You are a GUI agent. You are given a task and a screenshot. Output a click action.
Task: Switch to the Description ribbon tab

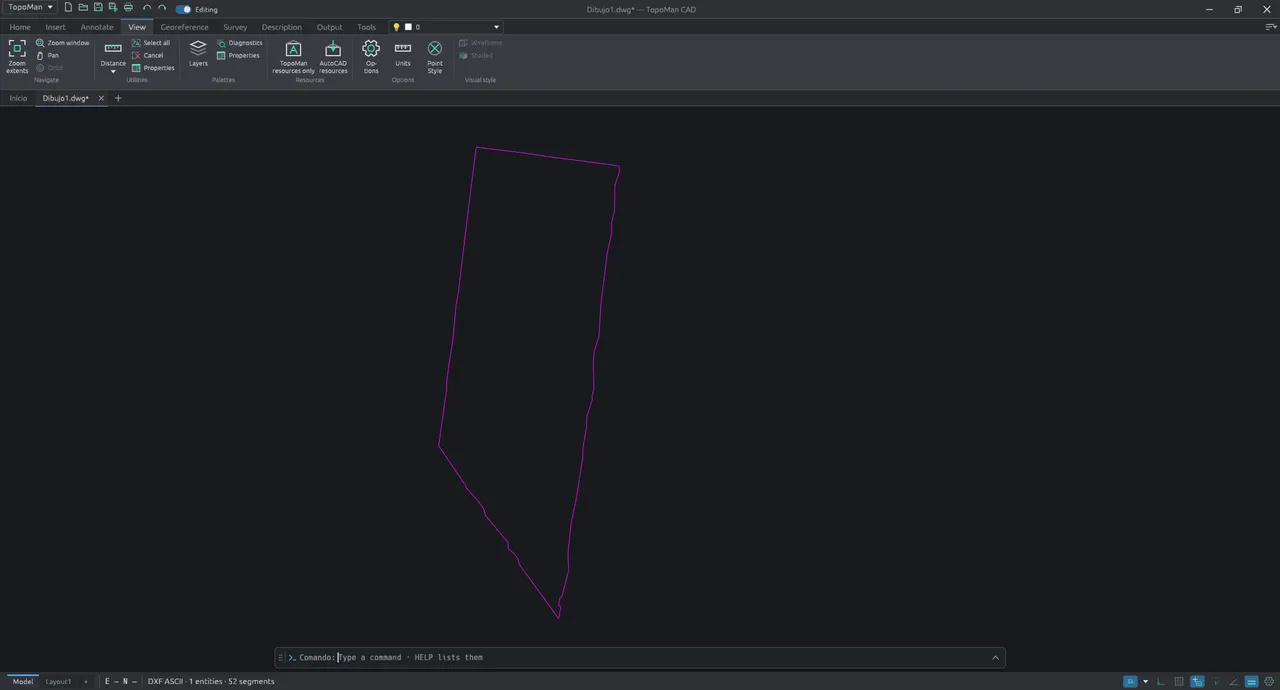[x=281, y=27]
